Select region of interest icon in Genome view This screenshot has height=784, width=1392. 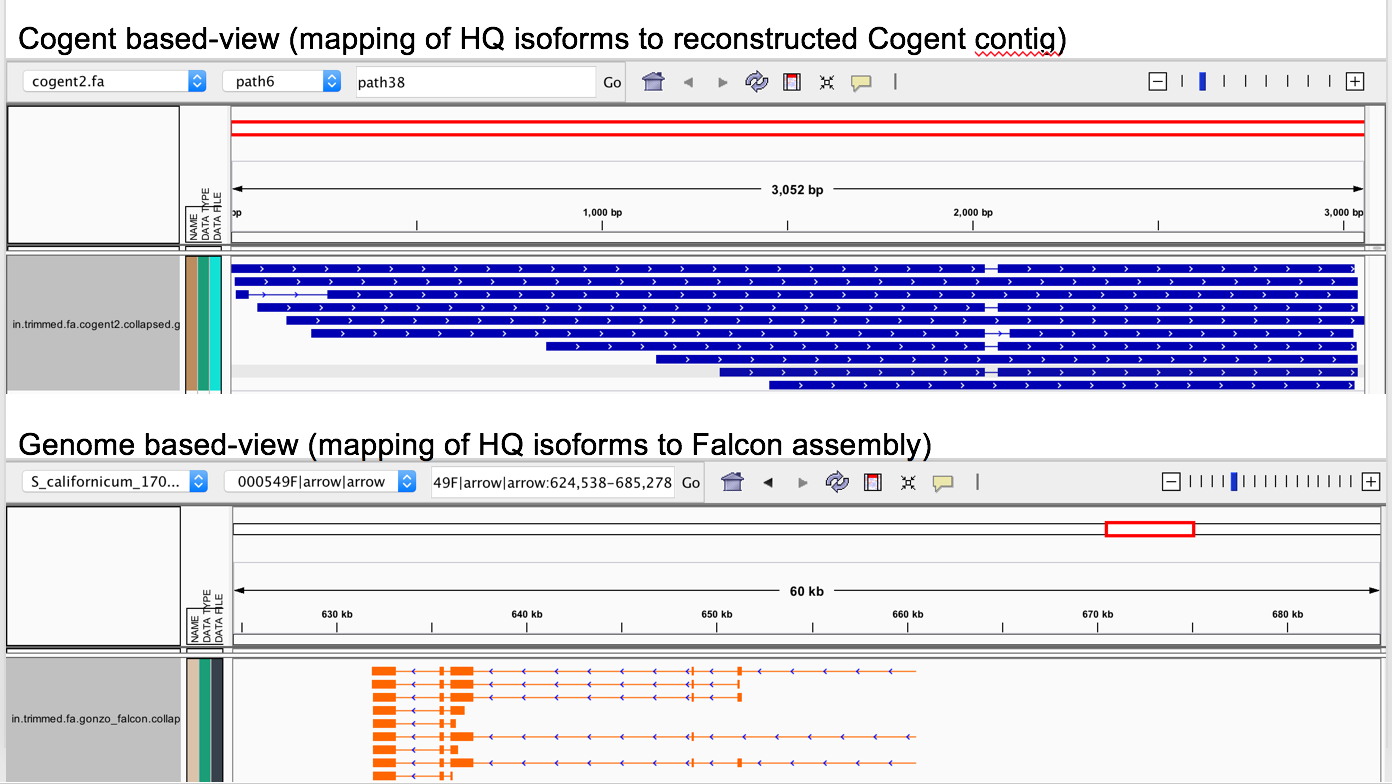coord(872,482)
